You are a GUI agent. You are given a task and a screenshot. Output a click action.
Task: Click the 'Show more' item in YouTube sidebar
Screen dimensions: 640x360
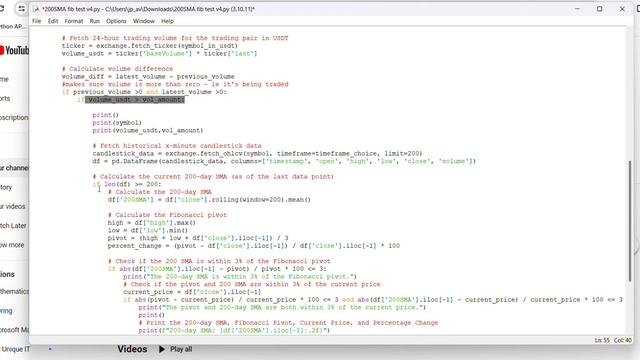coord(12,245)
